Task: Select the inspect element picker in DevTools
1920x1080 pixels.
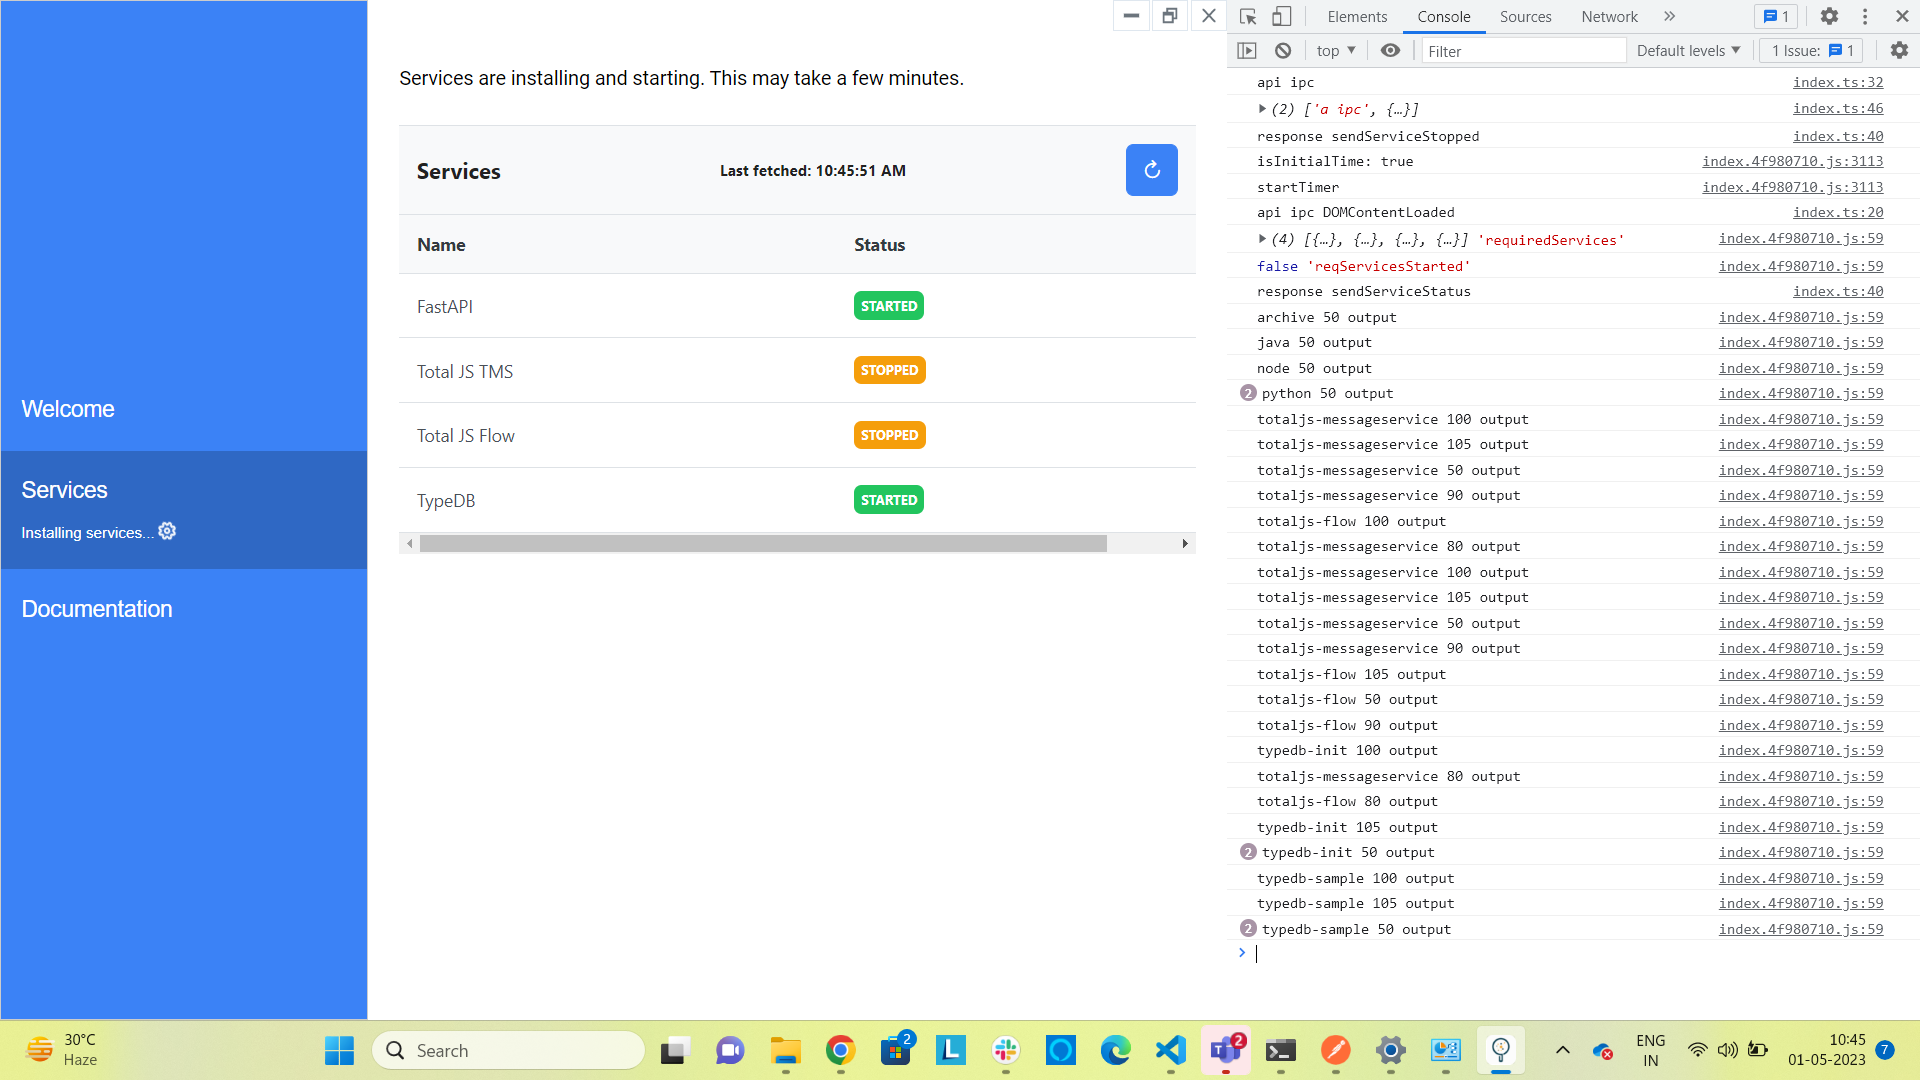Action: [x=1247, y=16]
